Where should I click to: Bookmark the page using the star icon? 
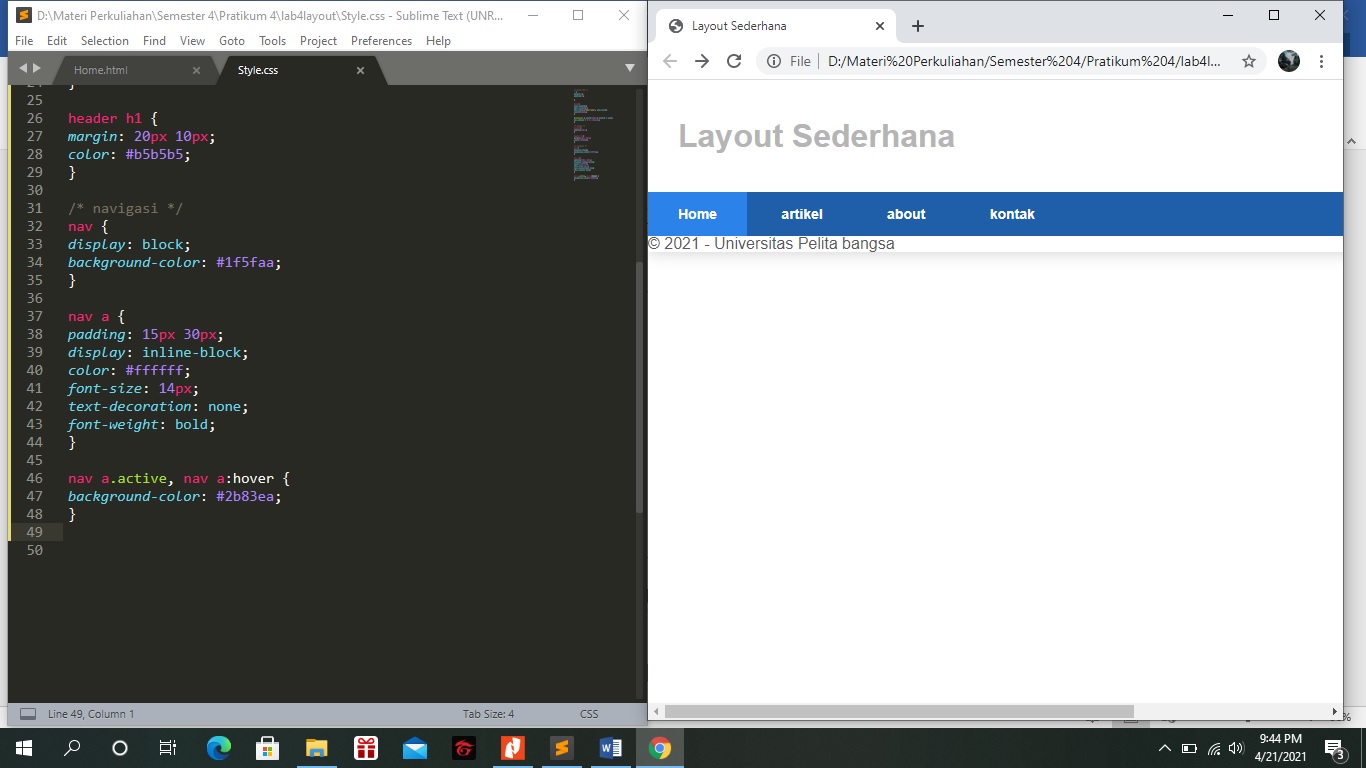coord(1248,60)
